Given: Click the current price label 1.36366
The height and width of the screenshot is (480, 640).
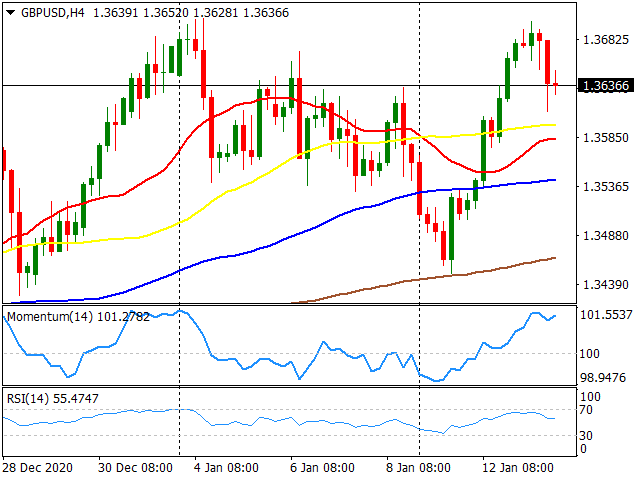Looking at the screenshot, I should point(606,86).
